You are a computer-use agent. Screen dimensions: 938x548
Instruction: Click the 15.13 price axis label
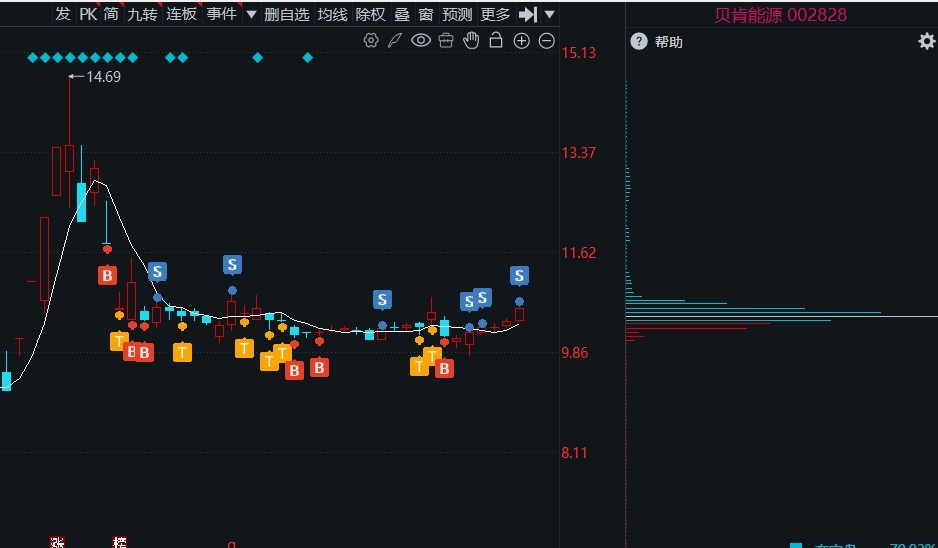pyautogui.click(x=578, y=53)
